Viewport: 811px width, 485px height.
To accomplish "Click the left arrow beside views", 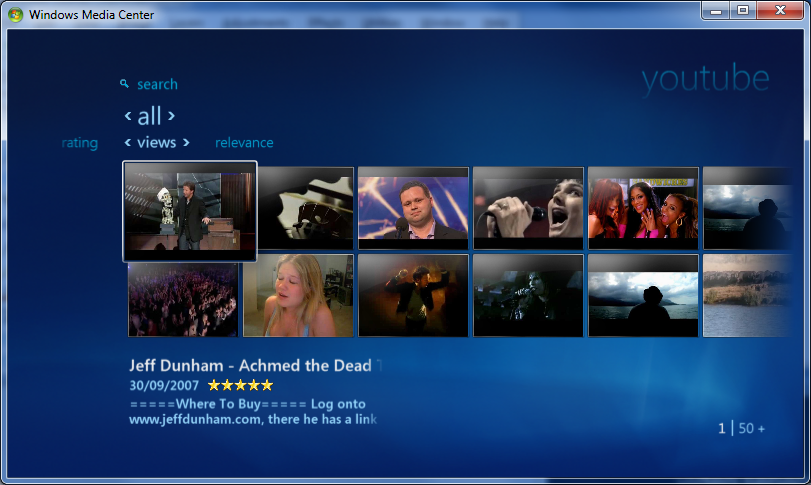I will tap(128, 142).
